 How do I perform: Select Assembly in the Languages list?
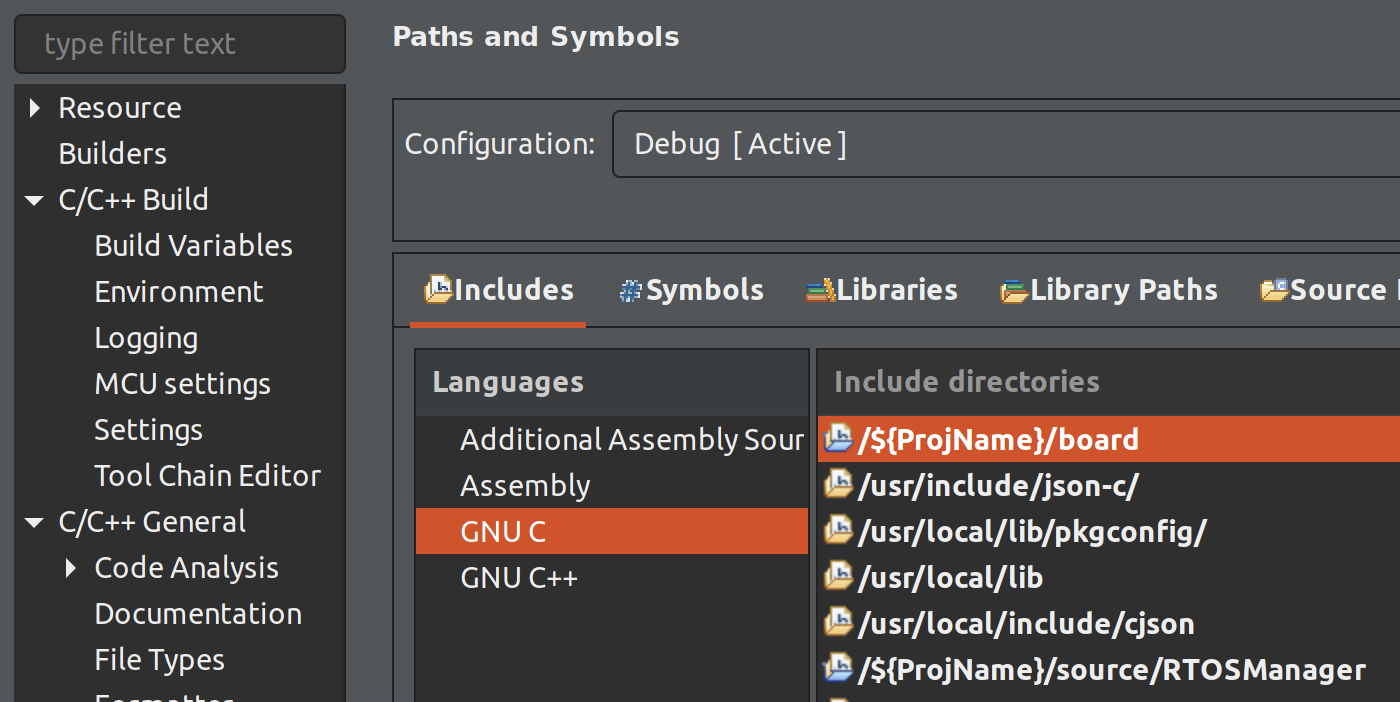525,486
